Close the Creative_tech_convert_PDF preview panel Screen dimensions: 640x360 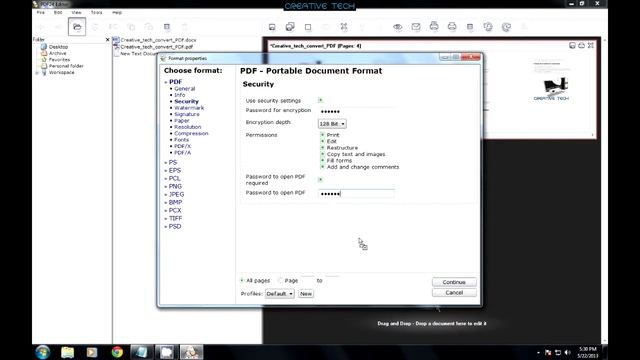click(x=591, y=45)
